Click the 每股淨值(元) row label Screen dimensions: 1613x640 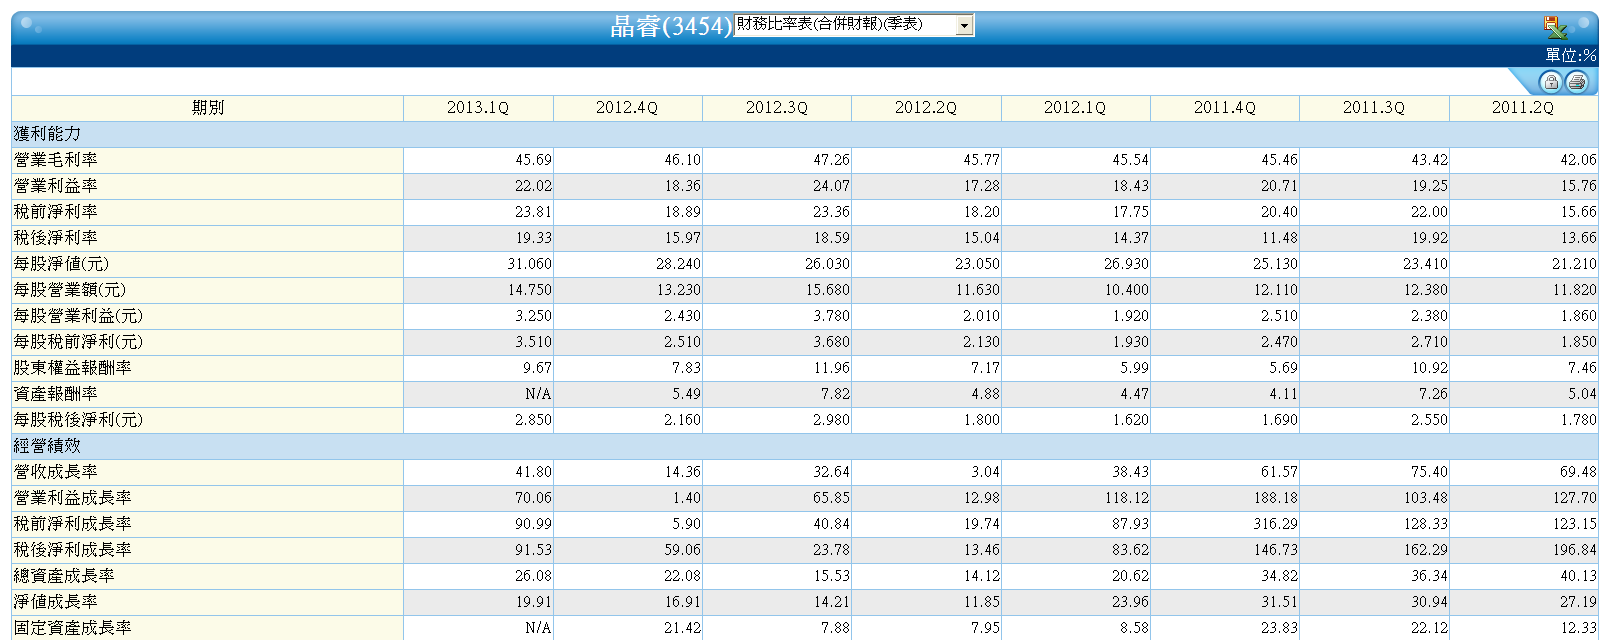[x=61, y=264]
